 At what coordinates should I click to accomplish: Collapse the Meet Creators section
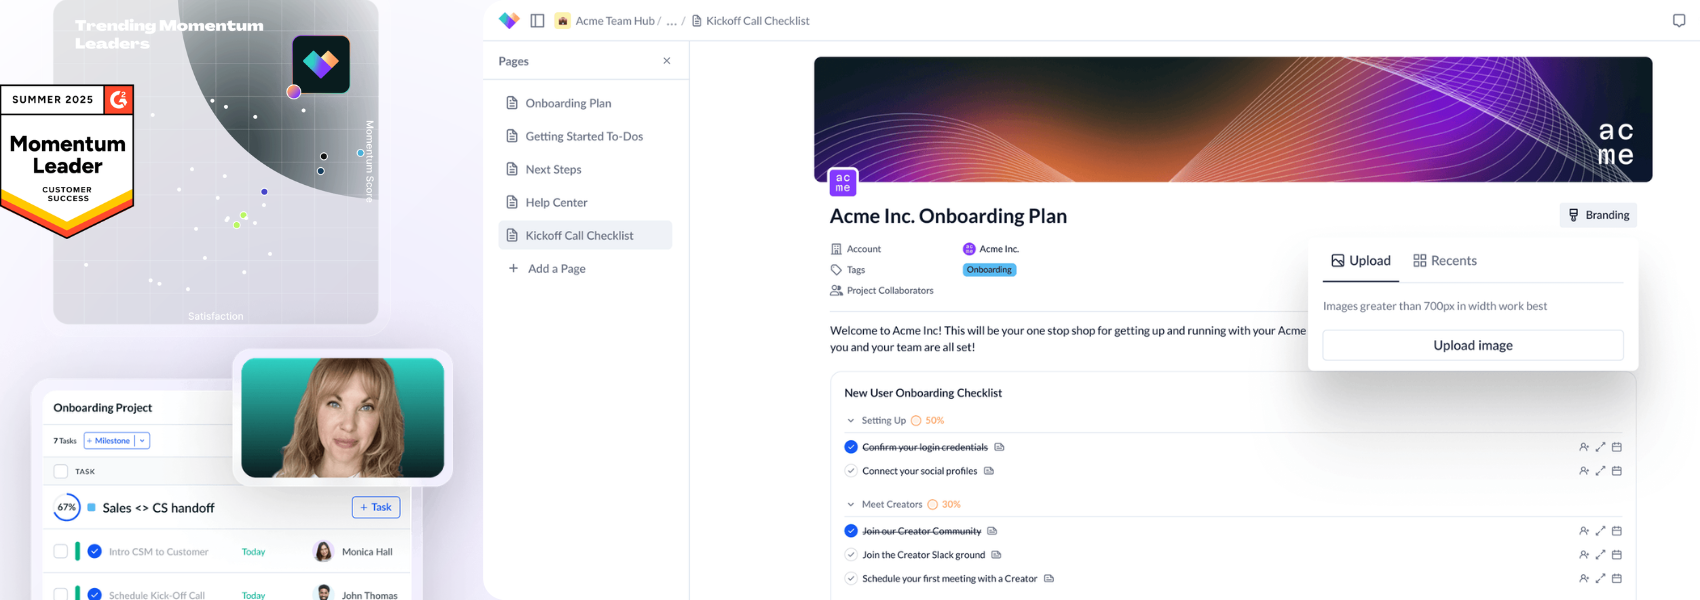[851, 505]
